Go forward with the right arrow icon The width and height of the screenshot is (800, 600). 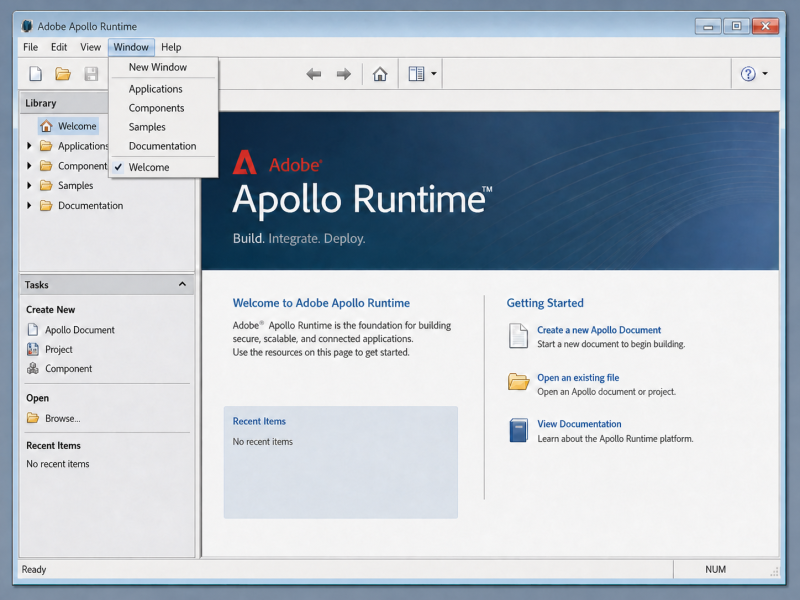tap(344, 74)
